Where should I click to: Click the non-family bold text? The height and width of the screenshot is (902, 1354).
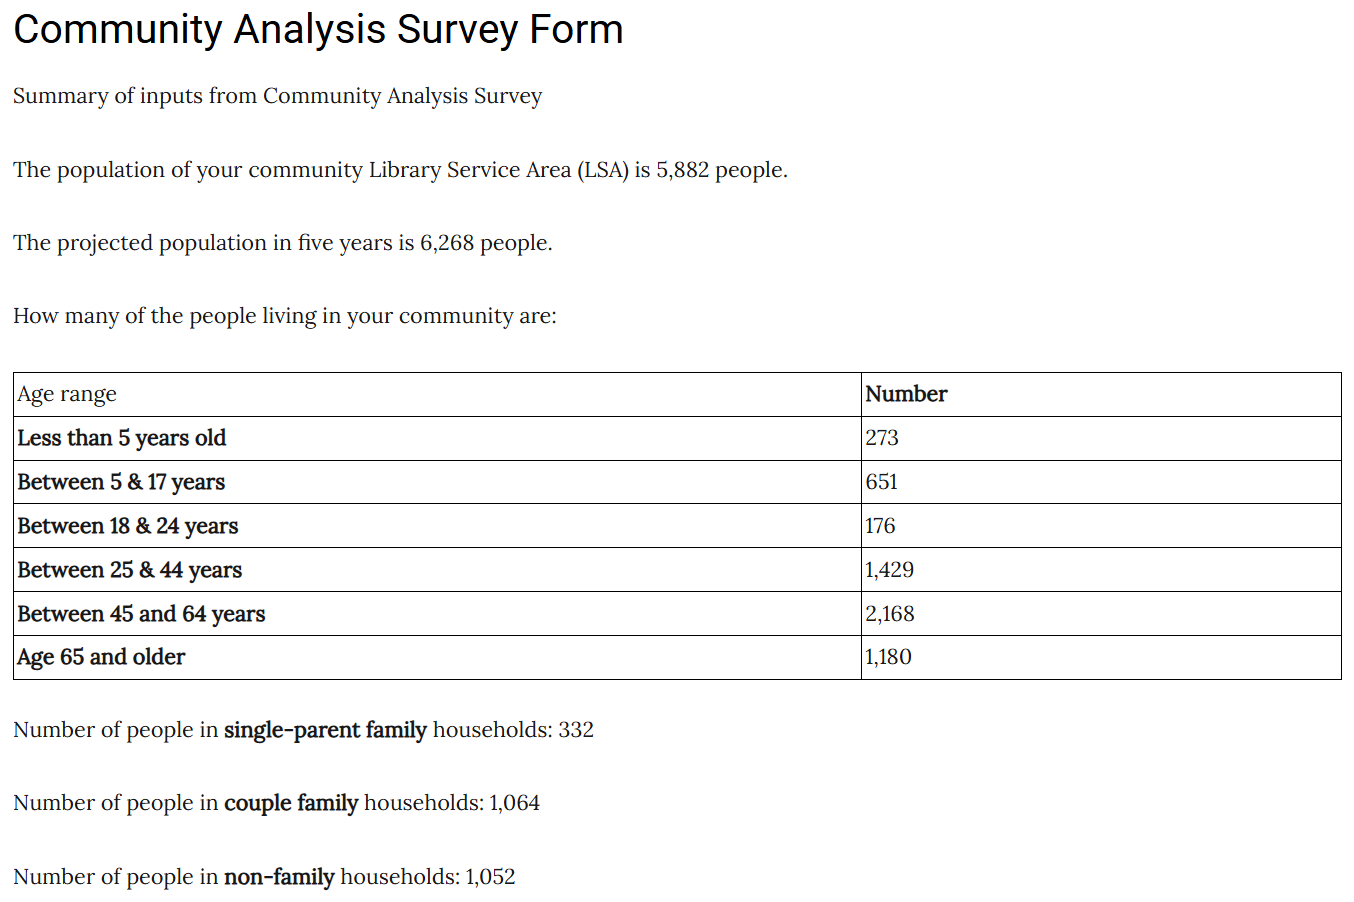coord(279,877)
